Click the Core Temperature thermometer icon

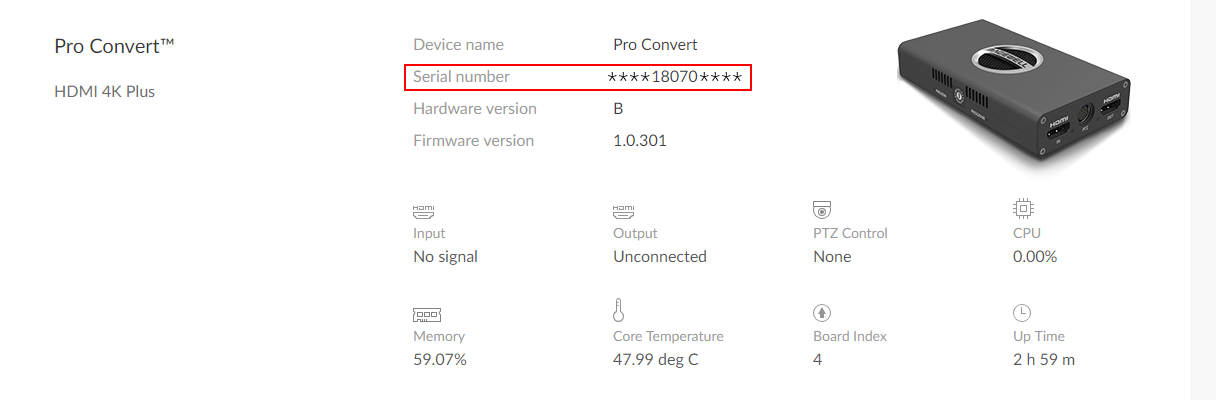pyautogui.click(x=619, y=309)
